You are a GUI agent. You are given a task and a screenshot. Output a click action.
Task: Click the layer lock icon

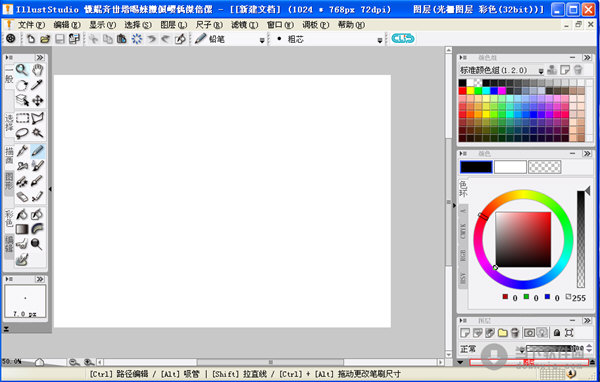[557, 333]
